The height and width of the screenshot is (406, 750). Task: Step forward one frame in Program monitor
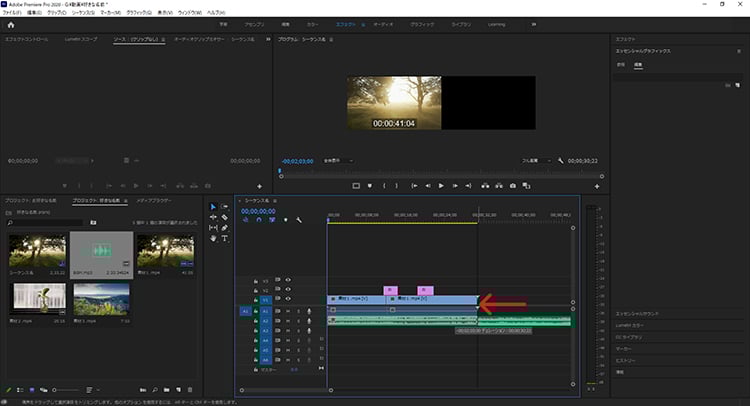coord(455,186)
